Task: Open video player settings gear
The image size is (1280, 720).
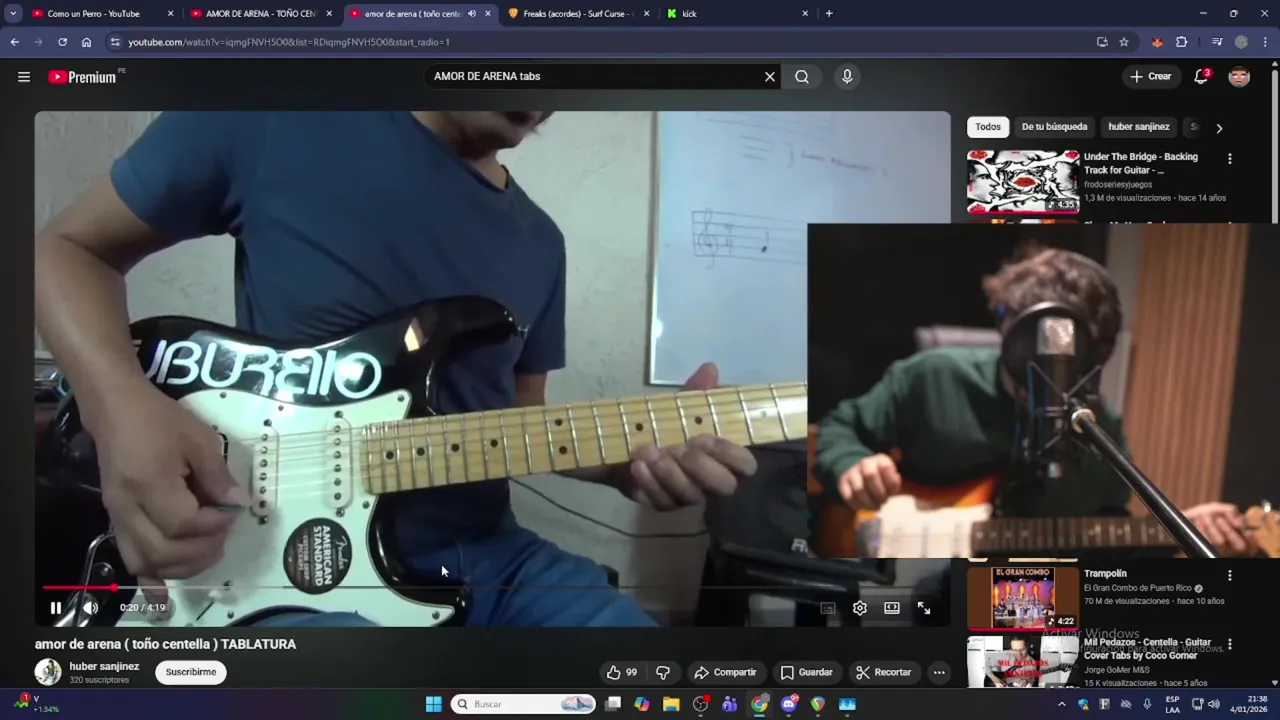Action: coord(859,607)
